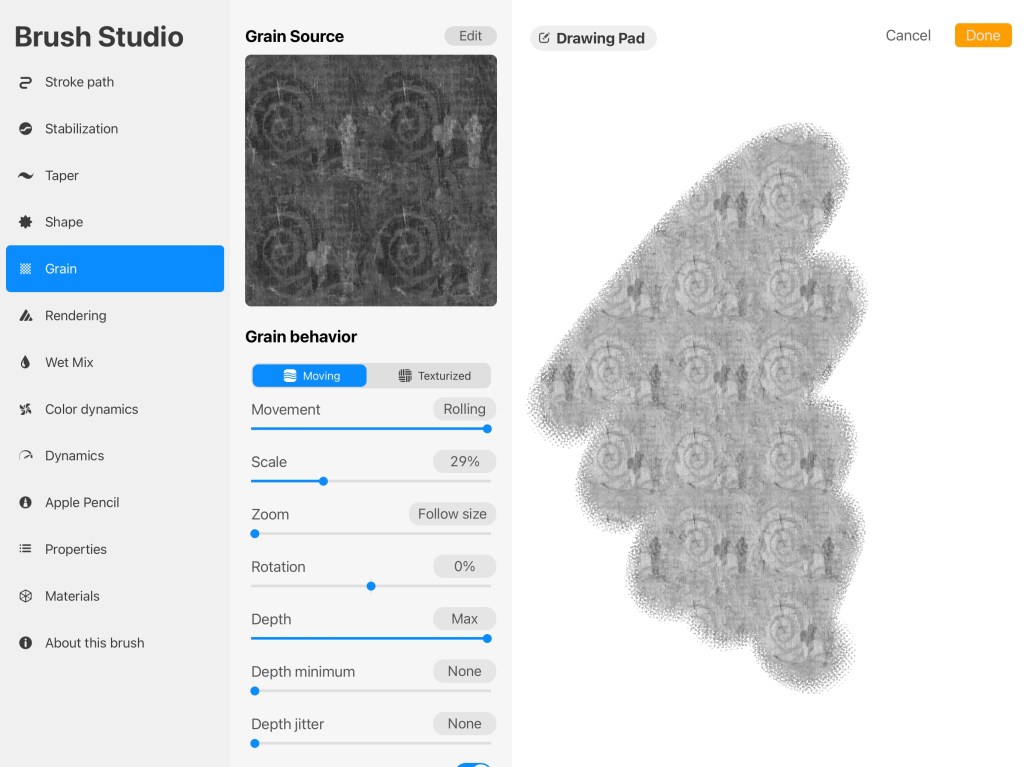Click the Scale slider track
1024x767 pixels.
click(x=400, y=481)
